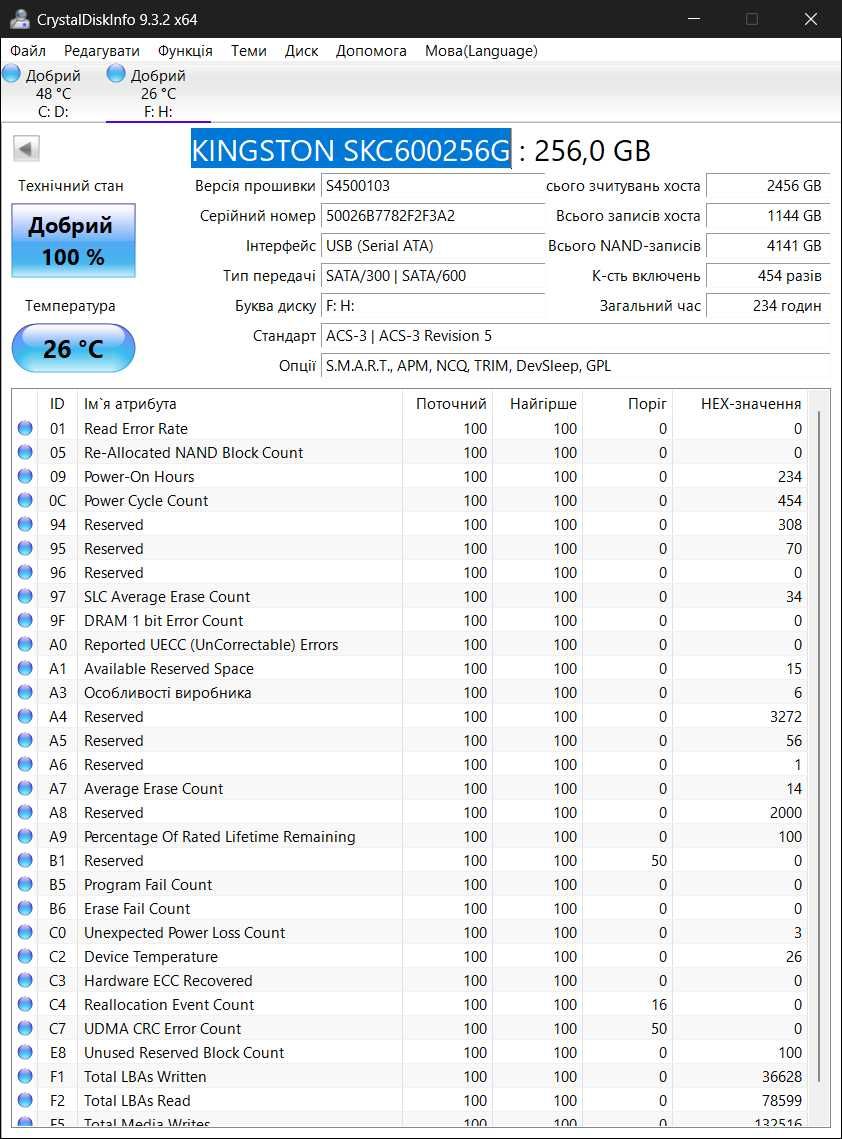Image resolution: width=842 pixels, height=1139 pixels.
Task: Click status orb of Power Cycle Count row
Action: coord(25,500)
